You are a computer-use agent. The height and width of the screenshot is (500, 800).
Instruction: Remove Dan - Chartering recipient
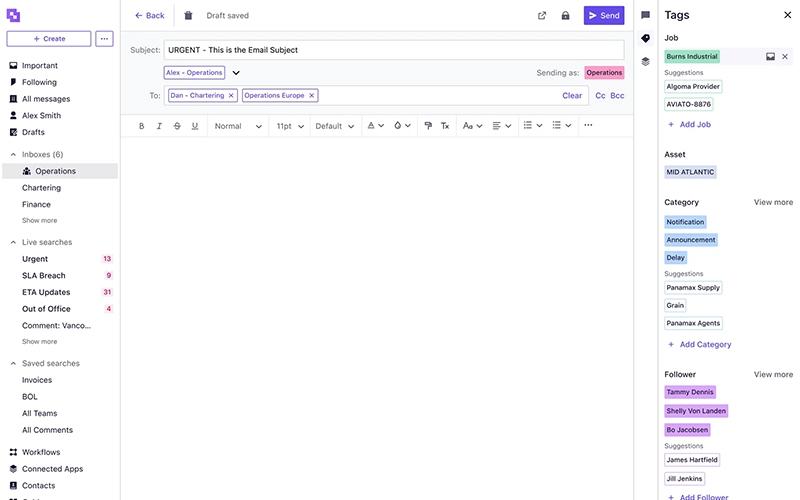click(231, 95)
